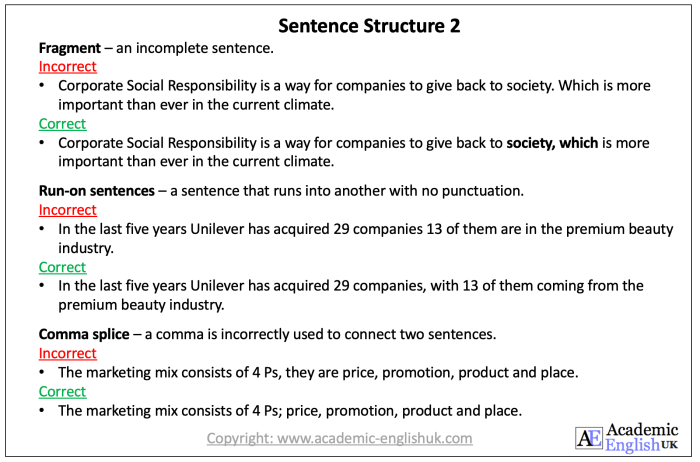Image resolution: width=700 pixels, height=462 pixels.
Task: Click the Correct label under Run-on sentences
Action: 62,267
